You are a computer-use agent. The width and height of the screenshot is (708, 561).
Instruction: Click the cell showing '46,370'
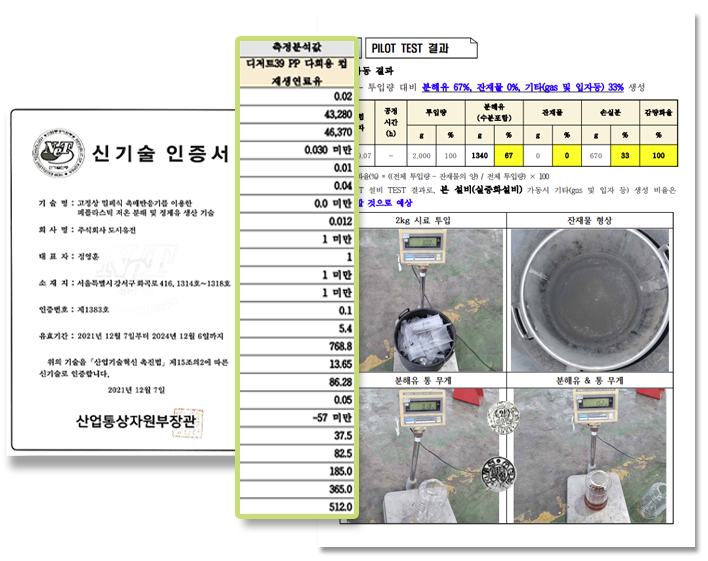point(297,132)
